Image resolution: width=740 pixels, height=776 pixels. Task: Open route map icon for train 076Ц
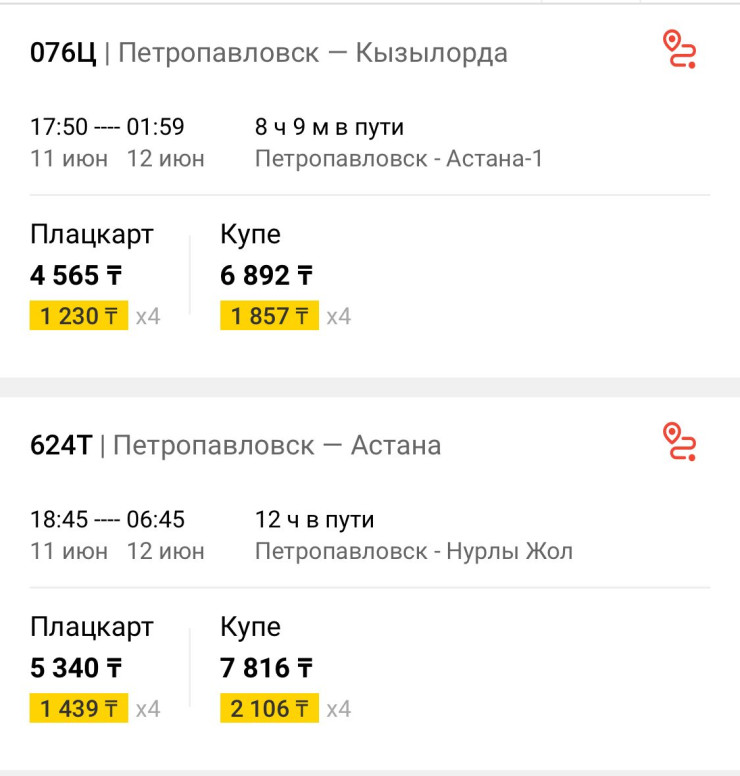pos(680,49)
